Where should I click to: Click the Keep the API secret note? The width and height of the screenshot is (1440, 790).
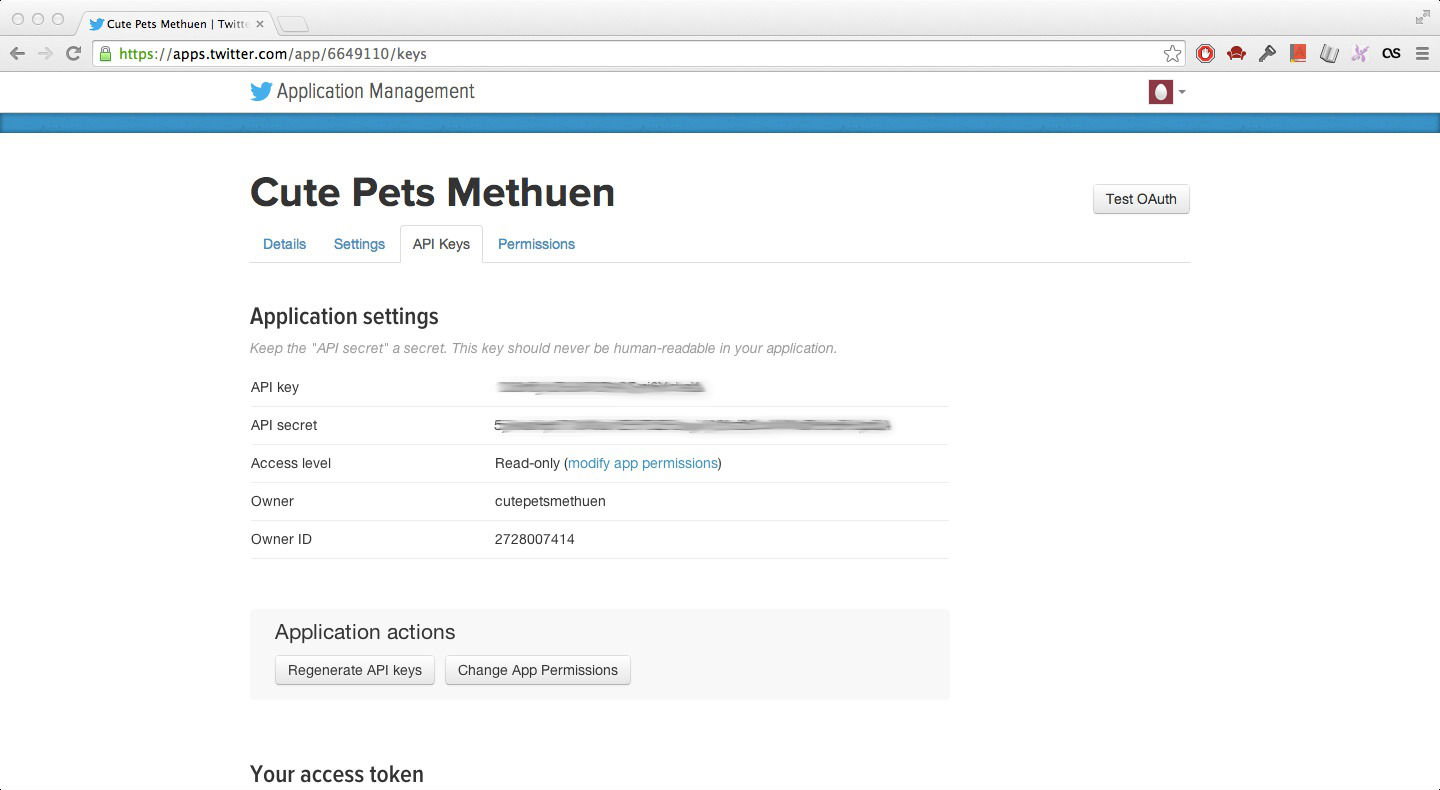(543, 348)
